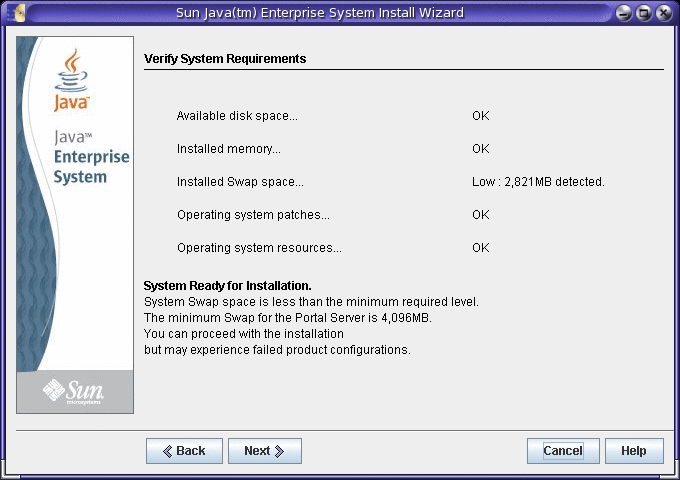Click the window title bar text
The height and width of the screenshot is (480, 680).
coord(320,13)
